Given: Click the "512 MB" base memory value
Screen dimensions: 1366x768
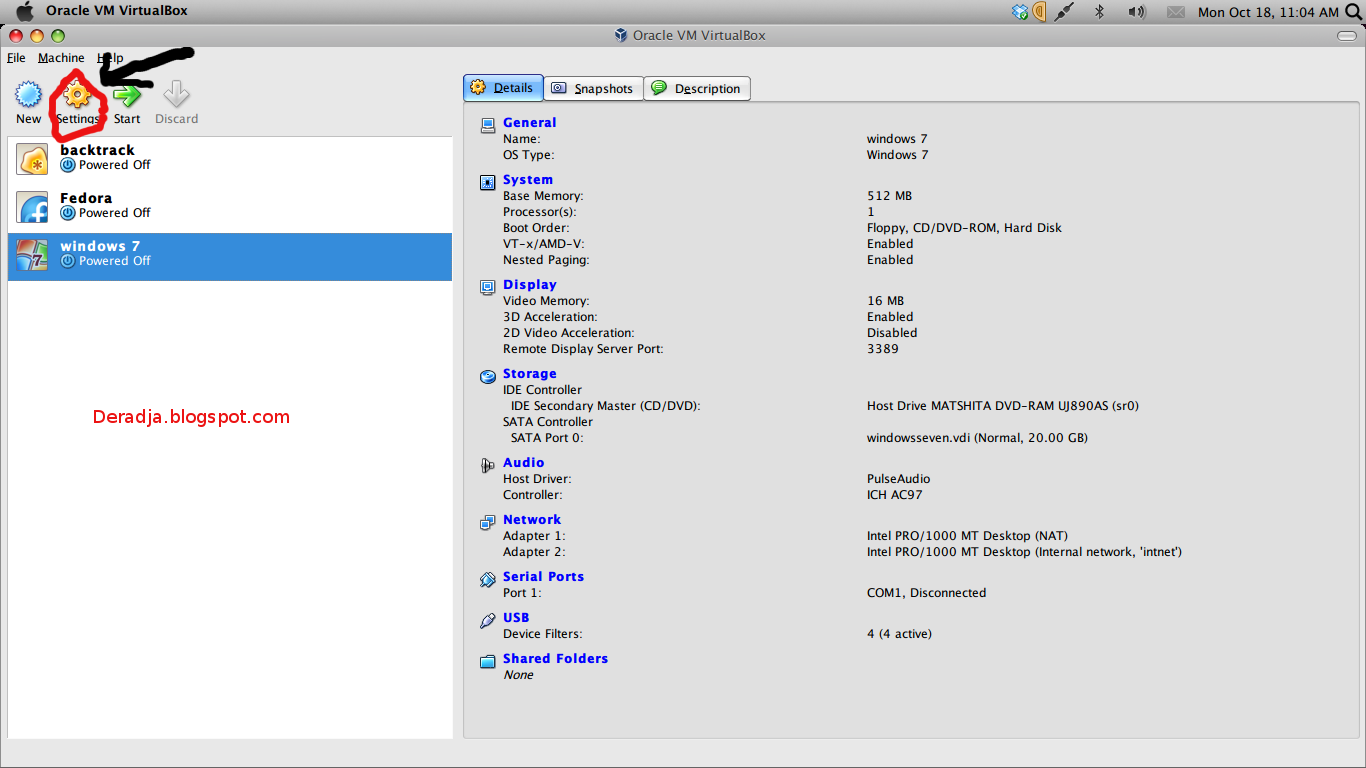Looking at the screenshot, I should tap(889, 196).
